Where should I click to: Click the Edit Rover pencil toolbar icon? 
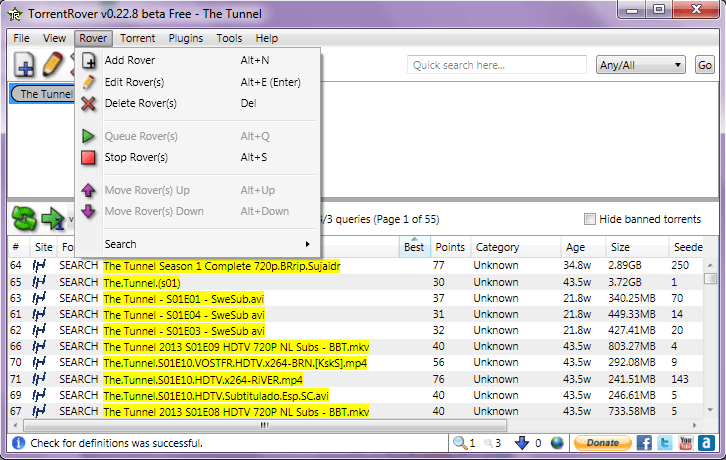point(52,64)
